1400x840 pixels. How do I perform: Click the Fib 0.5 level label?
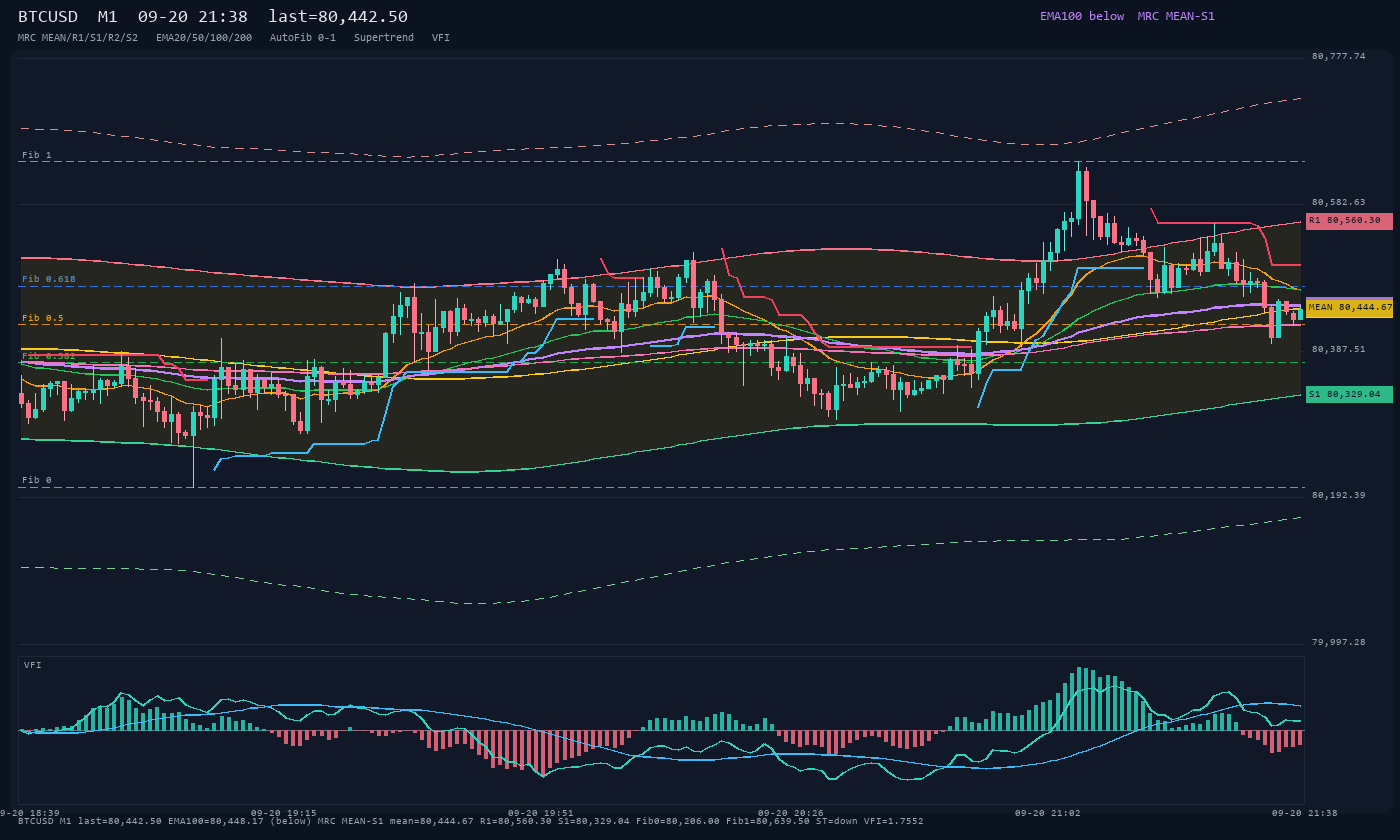click(43, 318)
